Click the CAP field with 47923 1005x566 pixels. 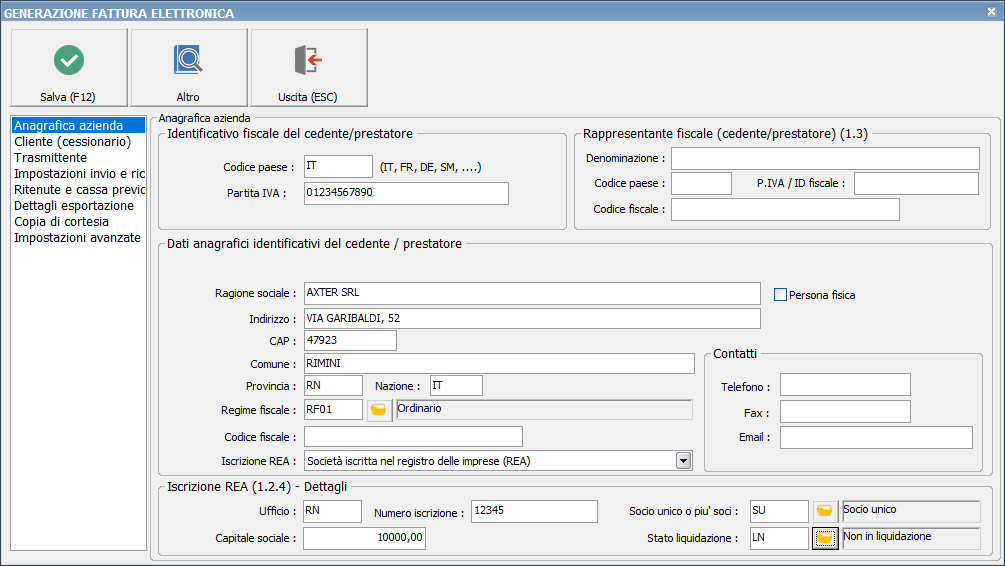tap(350, 340)
